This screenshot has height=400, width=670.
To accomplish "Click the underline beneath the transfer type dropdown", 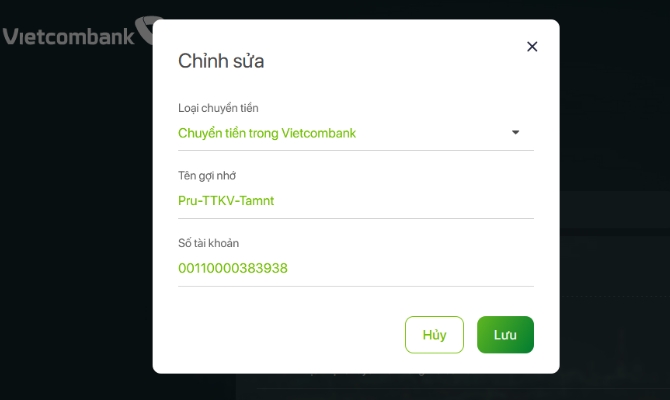I will [x=355, y=151].
